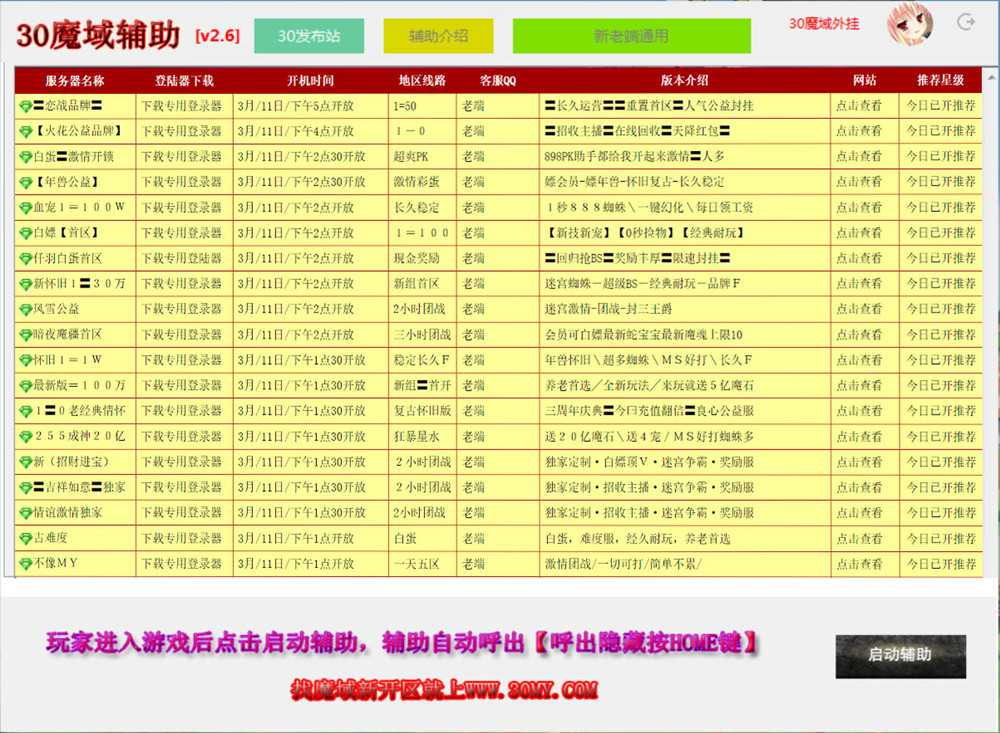Open the 30发布站 tab
This screenshot has height=733, width=1000.
(308, 36)
